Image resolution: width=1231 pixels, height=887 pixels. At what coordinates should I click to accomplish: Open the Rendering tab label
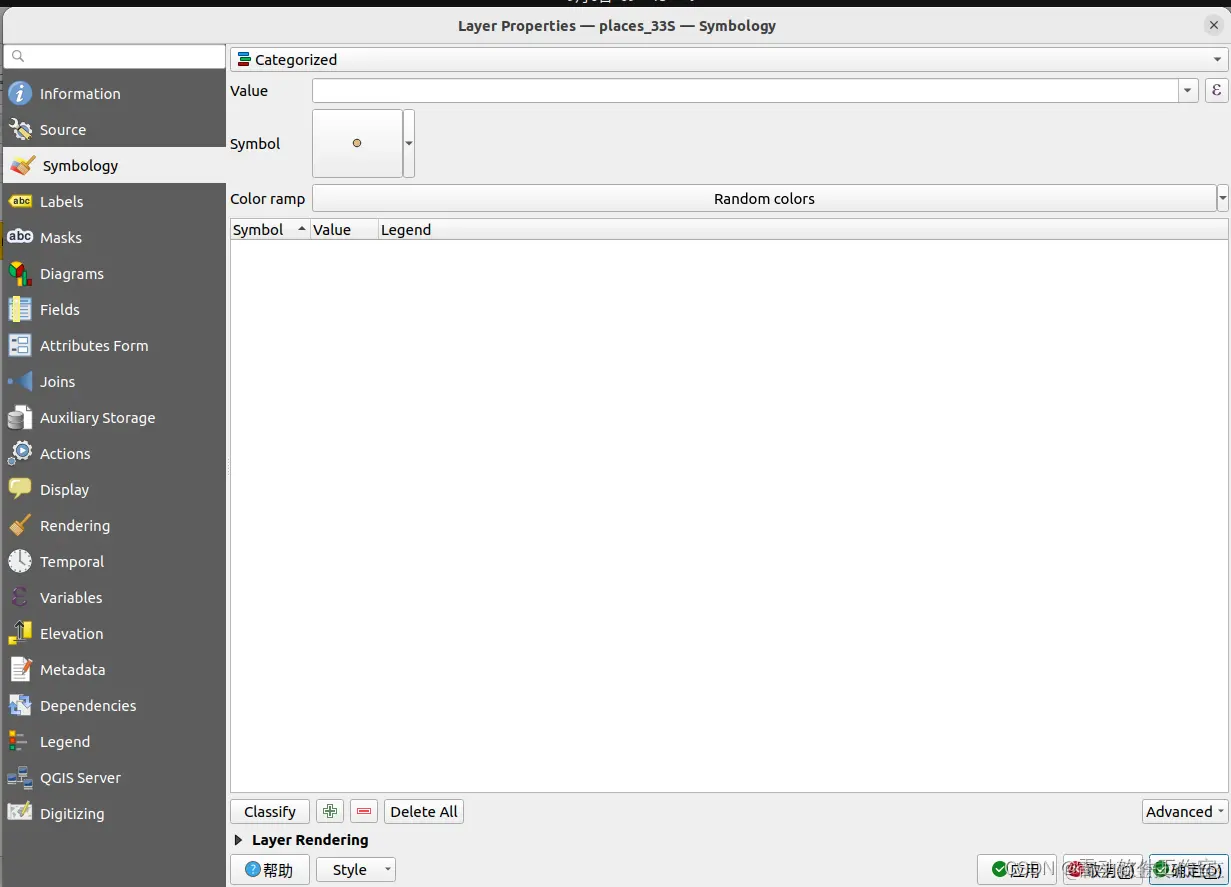pyautogui.click(x=75, y=526)
